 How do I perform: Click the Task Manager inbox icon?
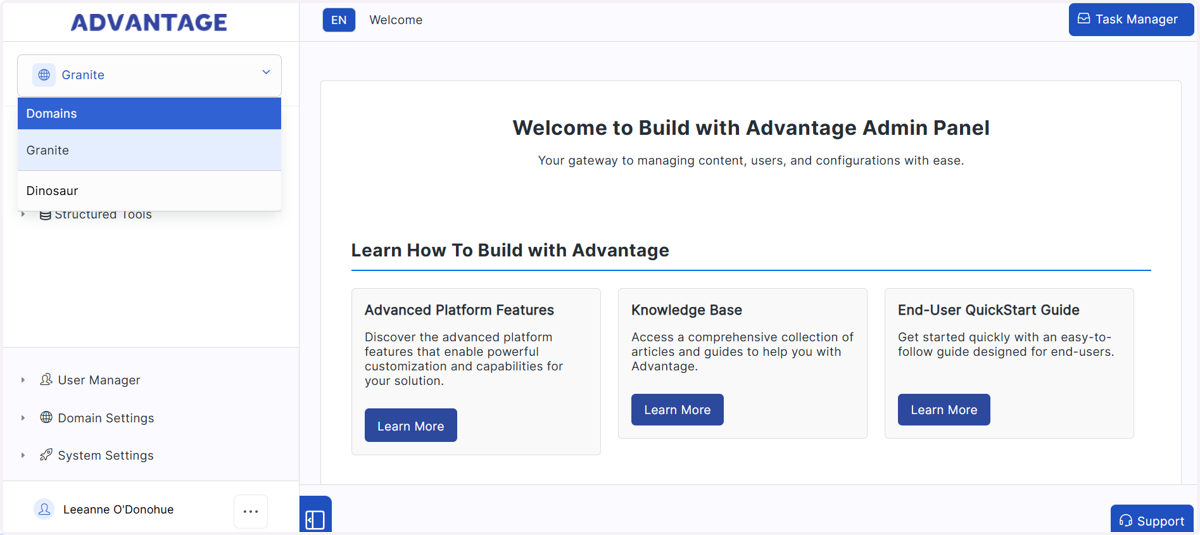tap(1084, 19)
